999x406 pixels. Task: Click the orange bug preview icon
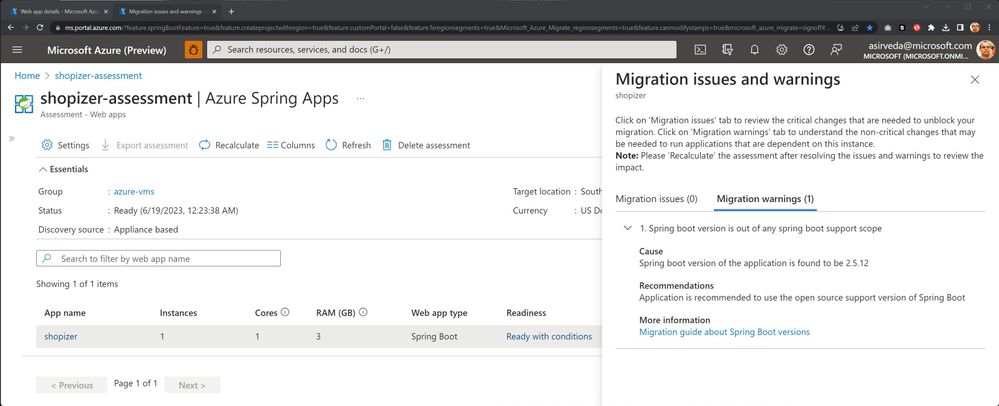[x=194, y=50]
